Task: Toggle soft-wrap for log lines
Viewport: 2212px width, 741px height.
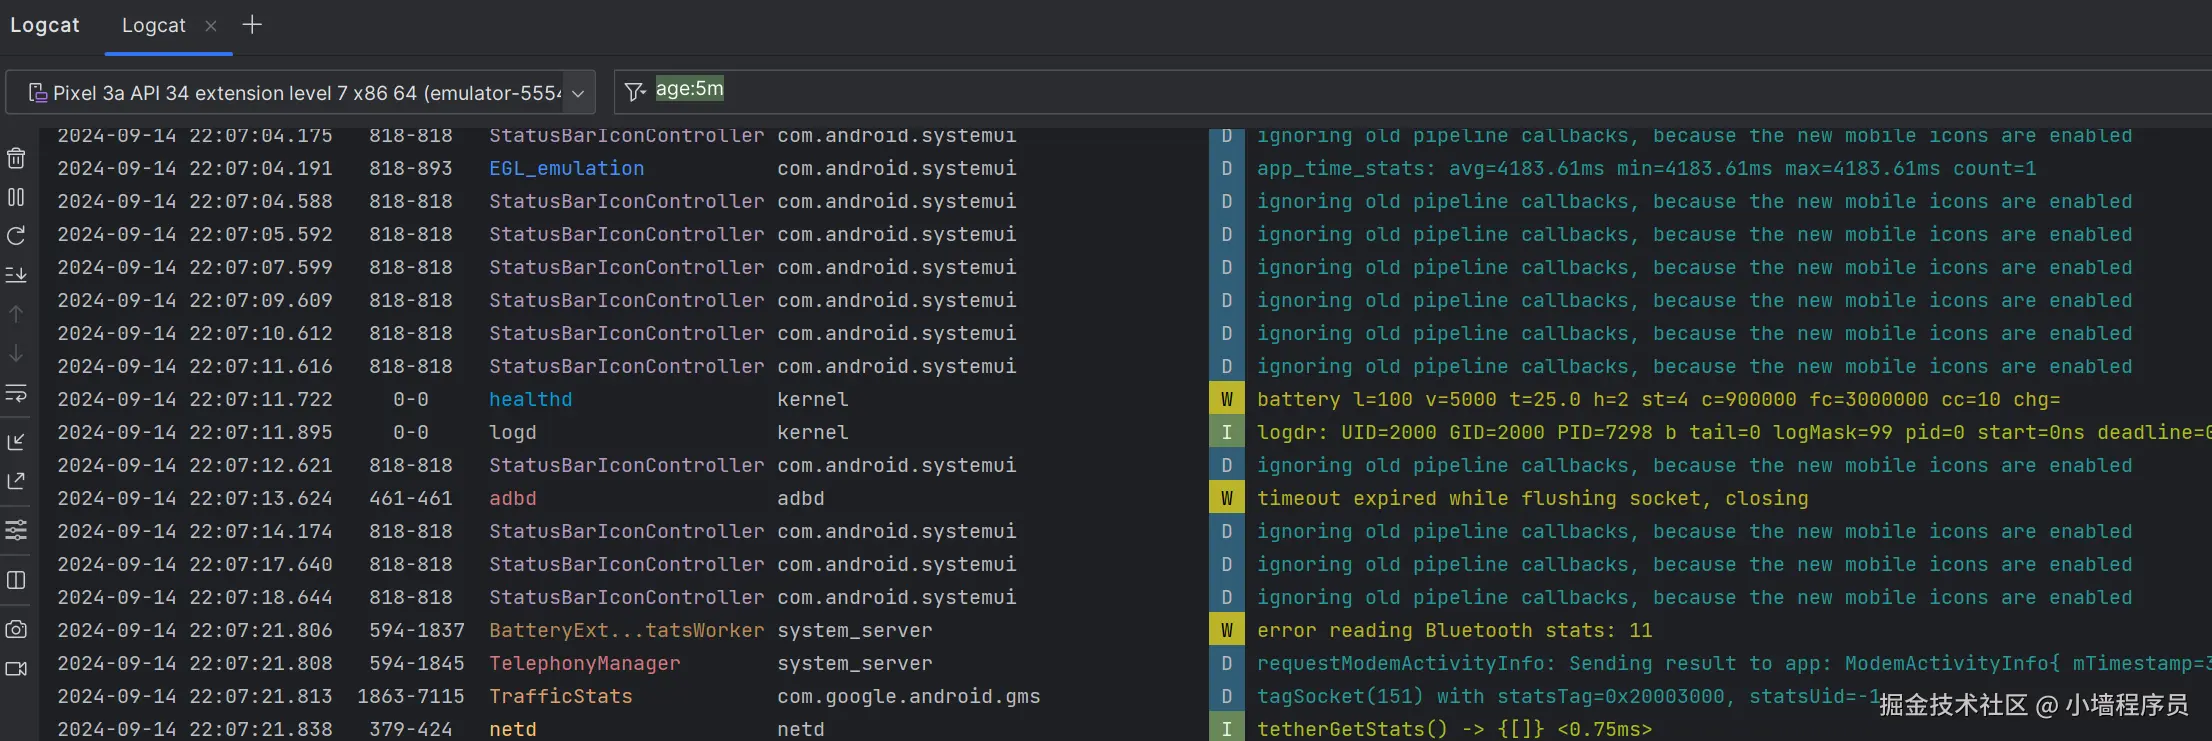Action: coord(16,393)
